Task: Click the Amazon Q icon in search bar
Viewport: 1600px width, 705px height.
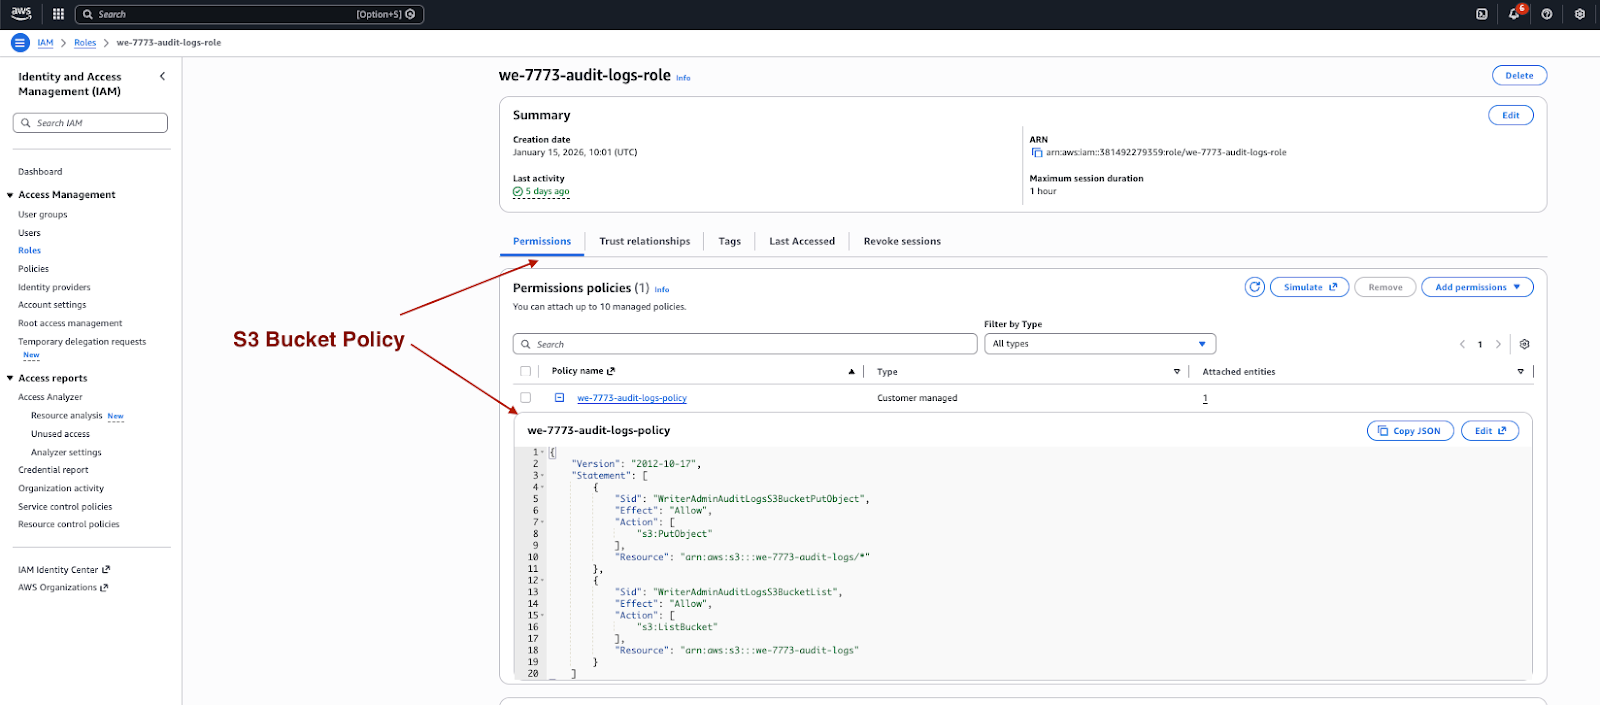Action: pos(410,14)
